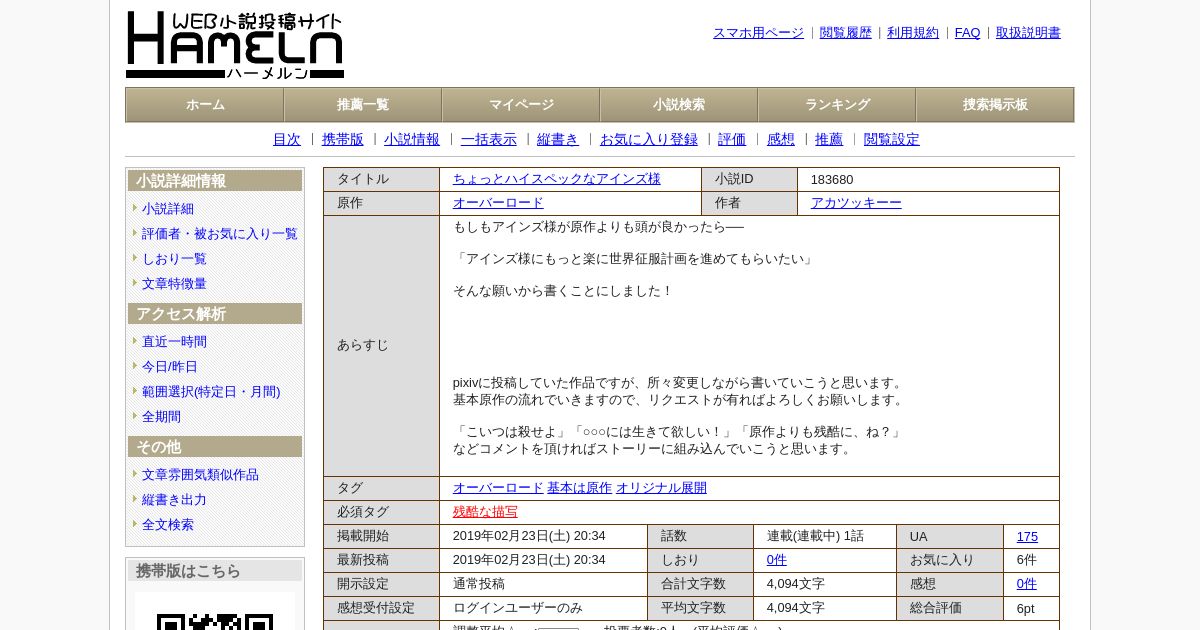This screenshot has height=630, width=1200.
Task: Open author アカツッキー's page
Action: coord(856,203)
